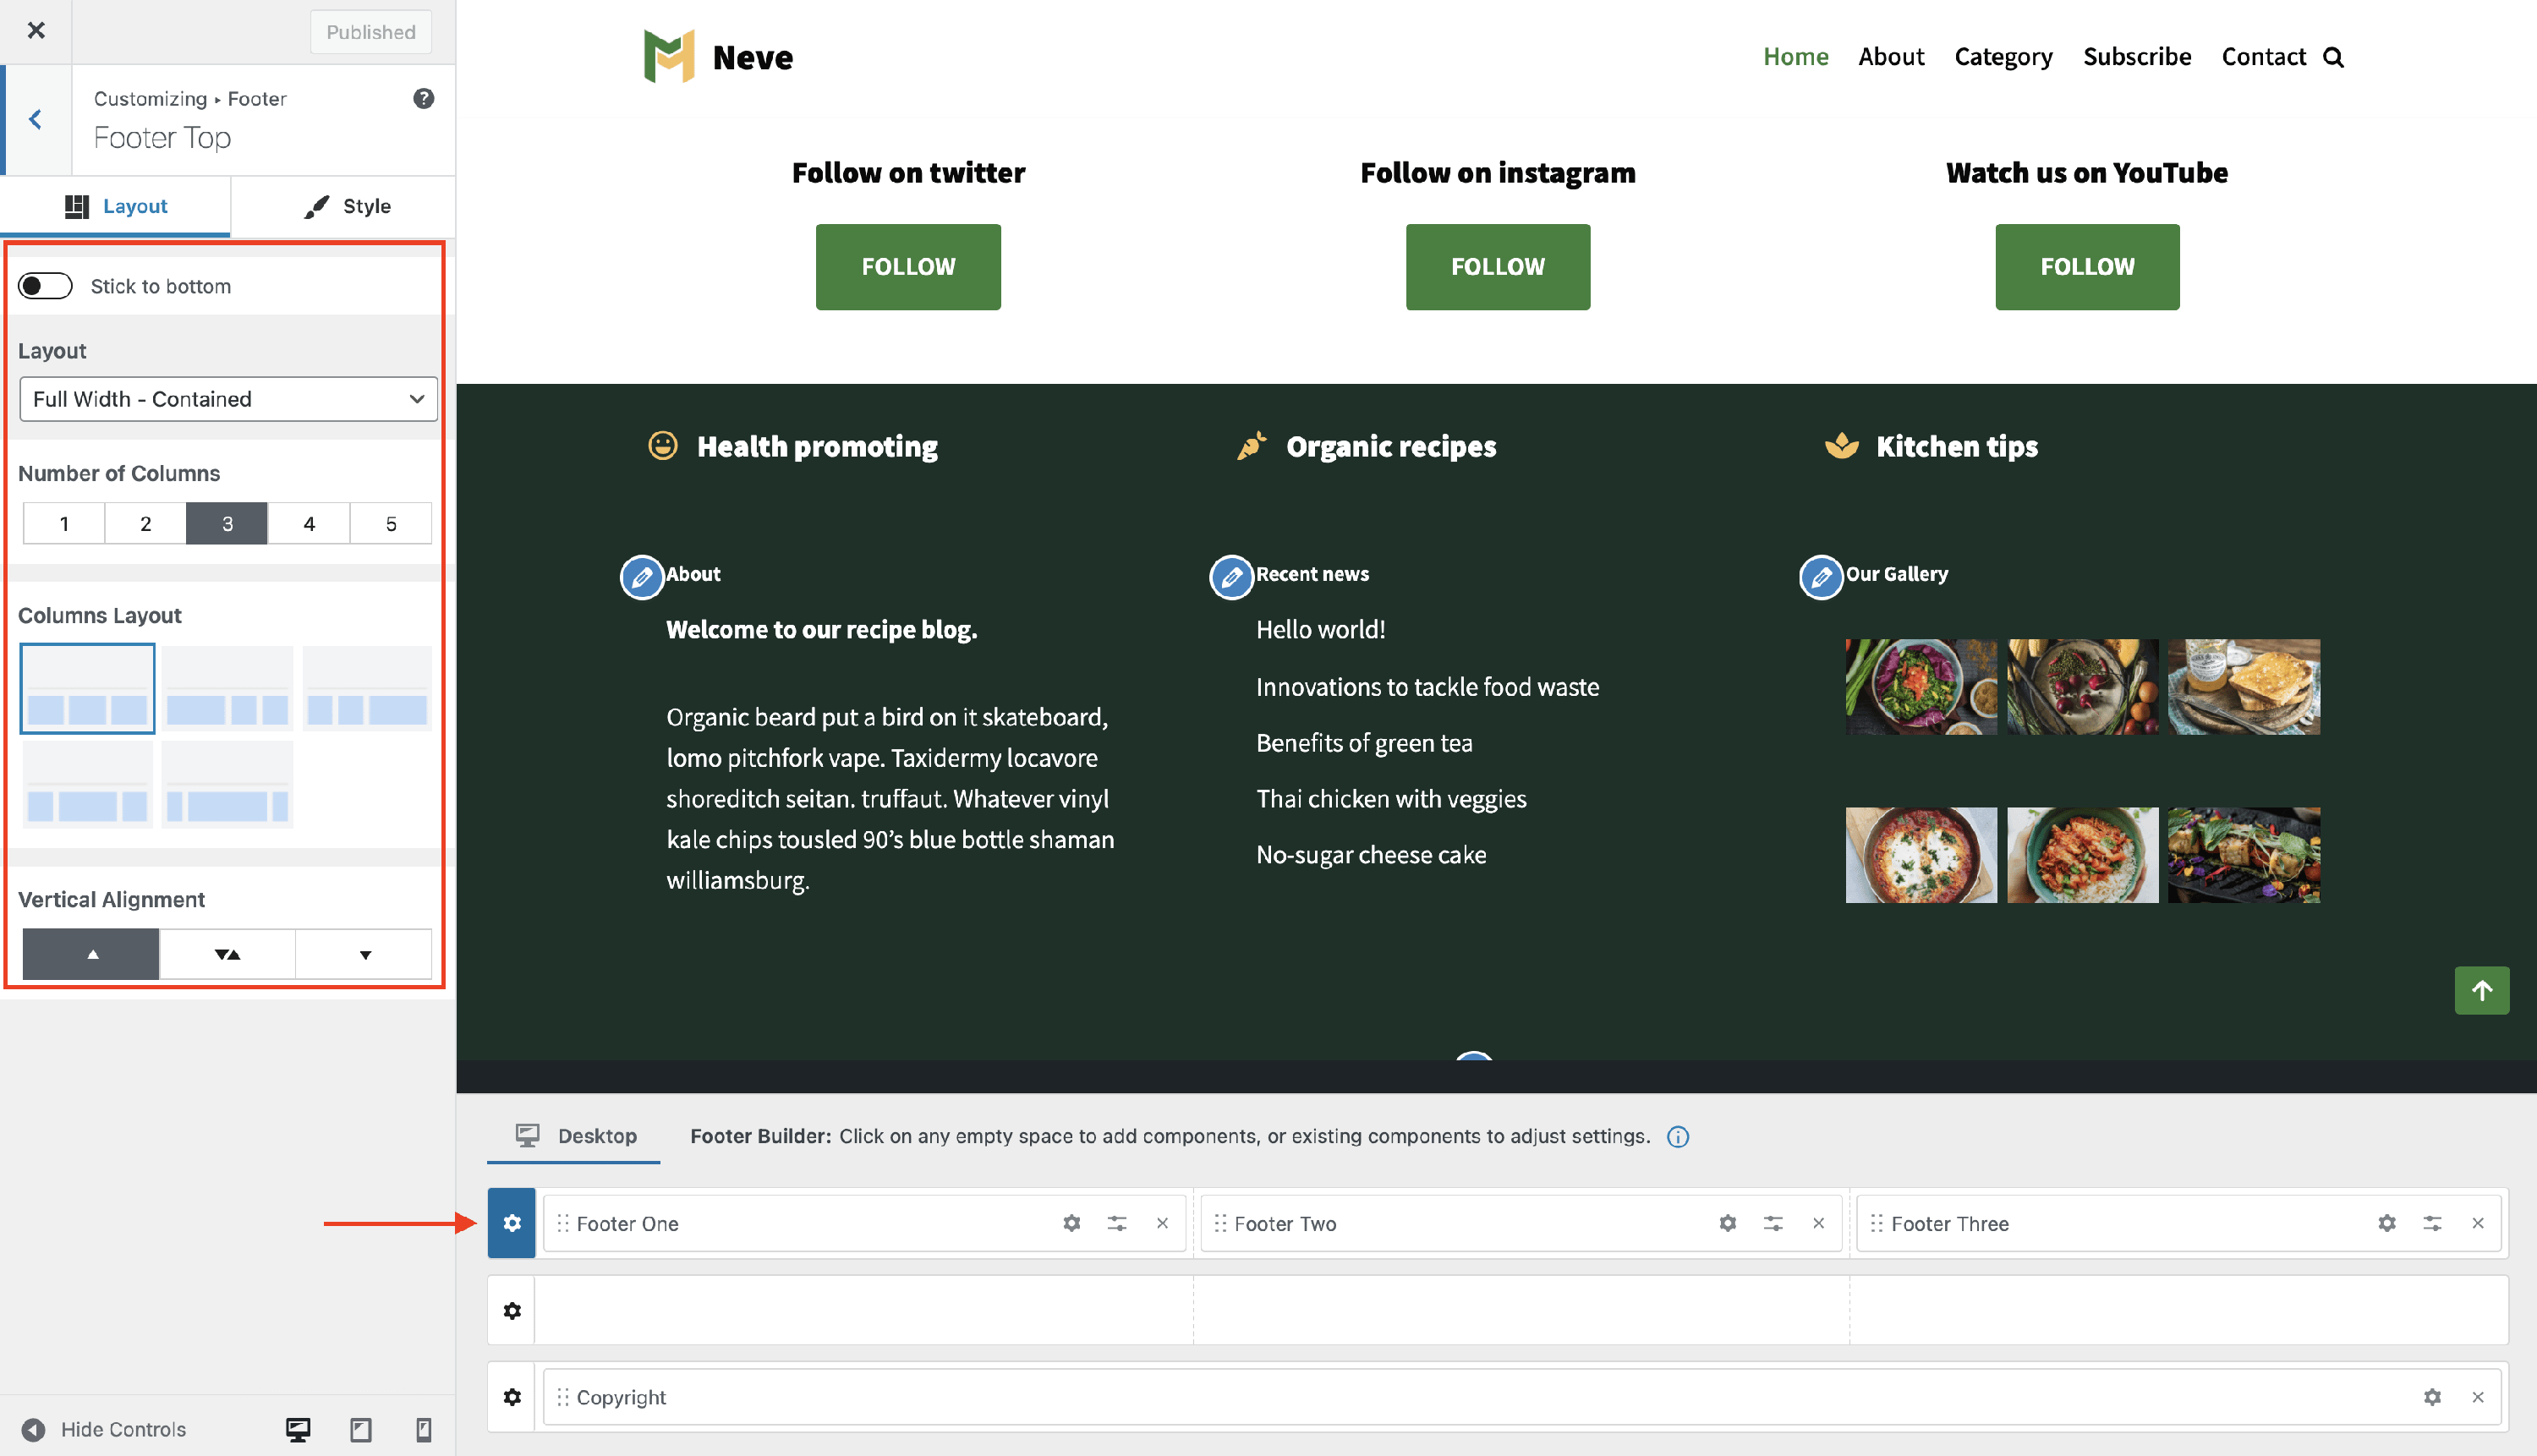The height and width of the screenshot is (1456, 2537).
Task: Click edit pencil beside Recent news
Action: [1231, 577]
